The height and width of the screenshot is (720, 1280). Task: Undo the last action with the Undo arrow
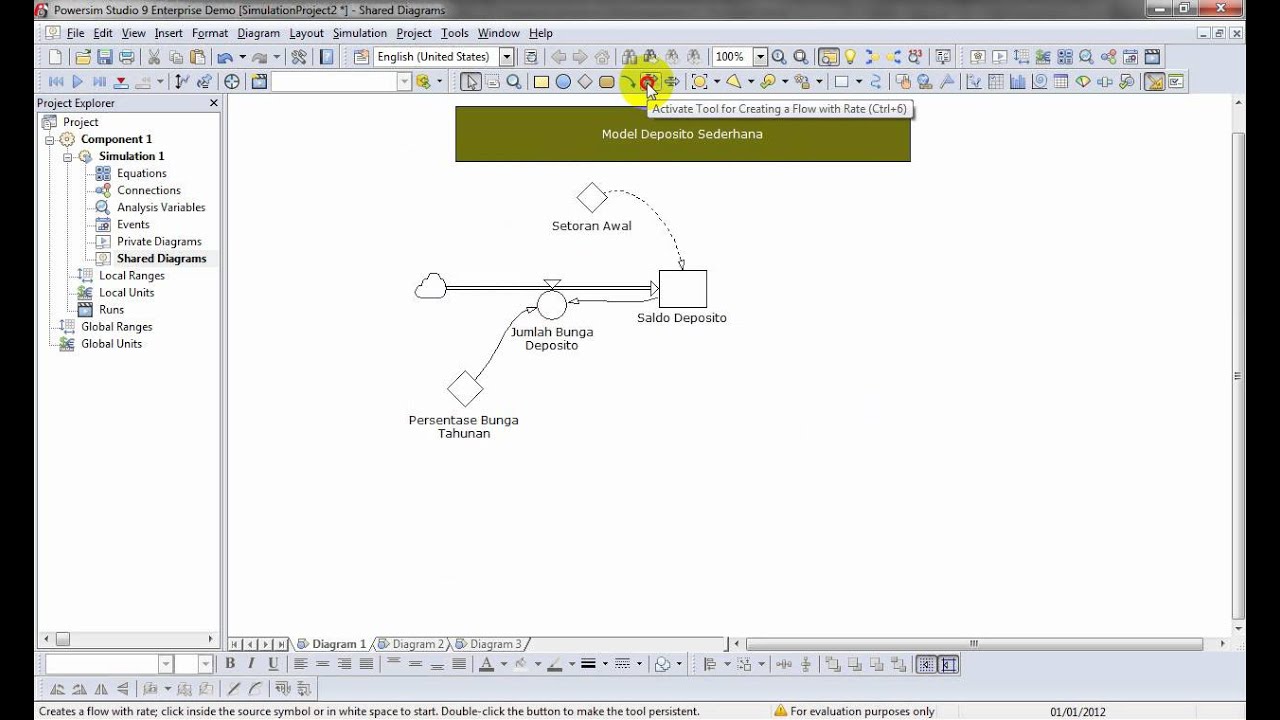click(225, 57)
